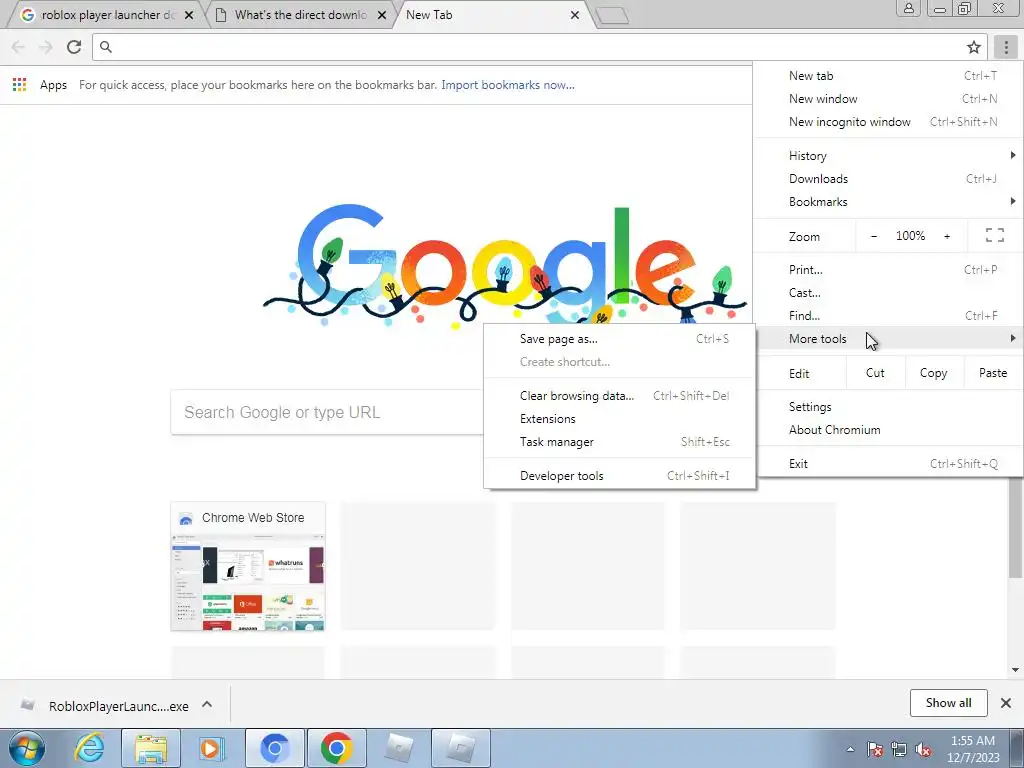
Task: Choose Print... in the menu
Action: point(888,270)
